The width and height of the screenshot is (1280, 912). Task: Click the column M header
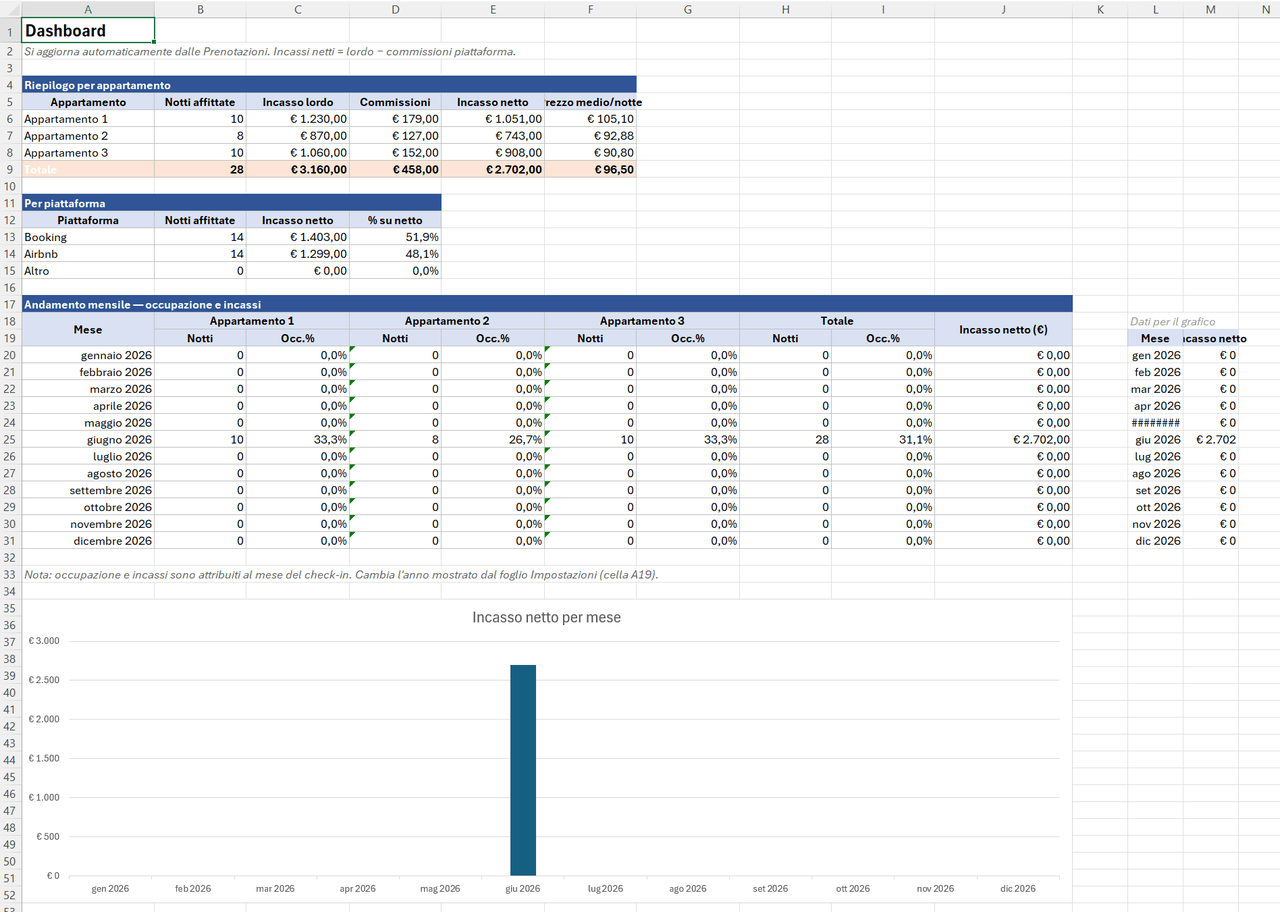[x=1211, y=9]
